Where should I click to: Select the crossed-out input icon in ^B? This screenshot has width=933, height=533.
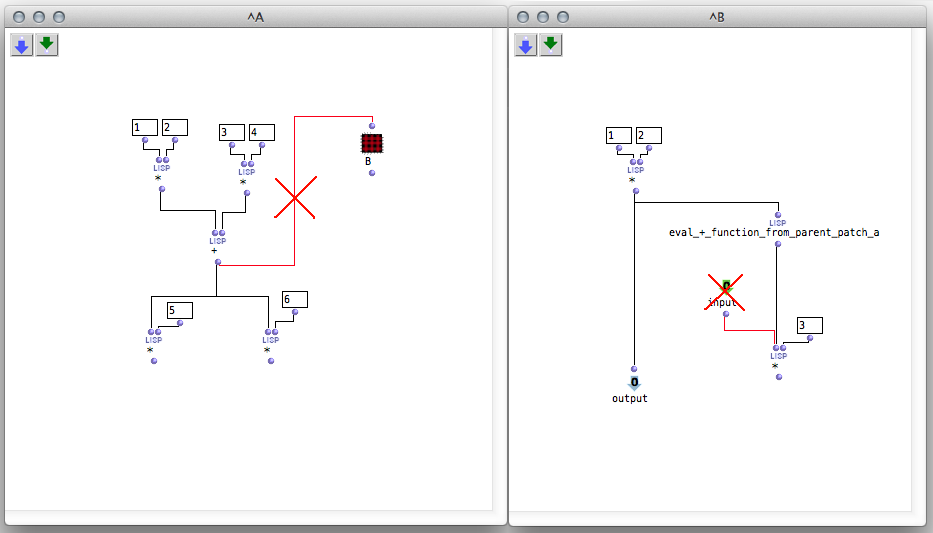[x=726, y=287]
